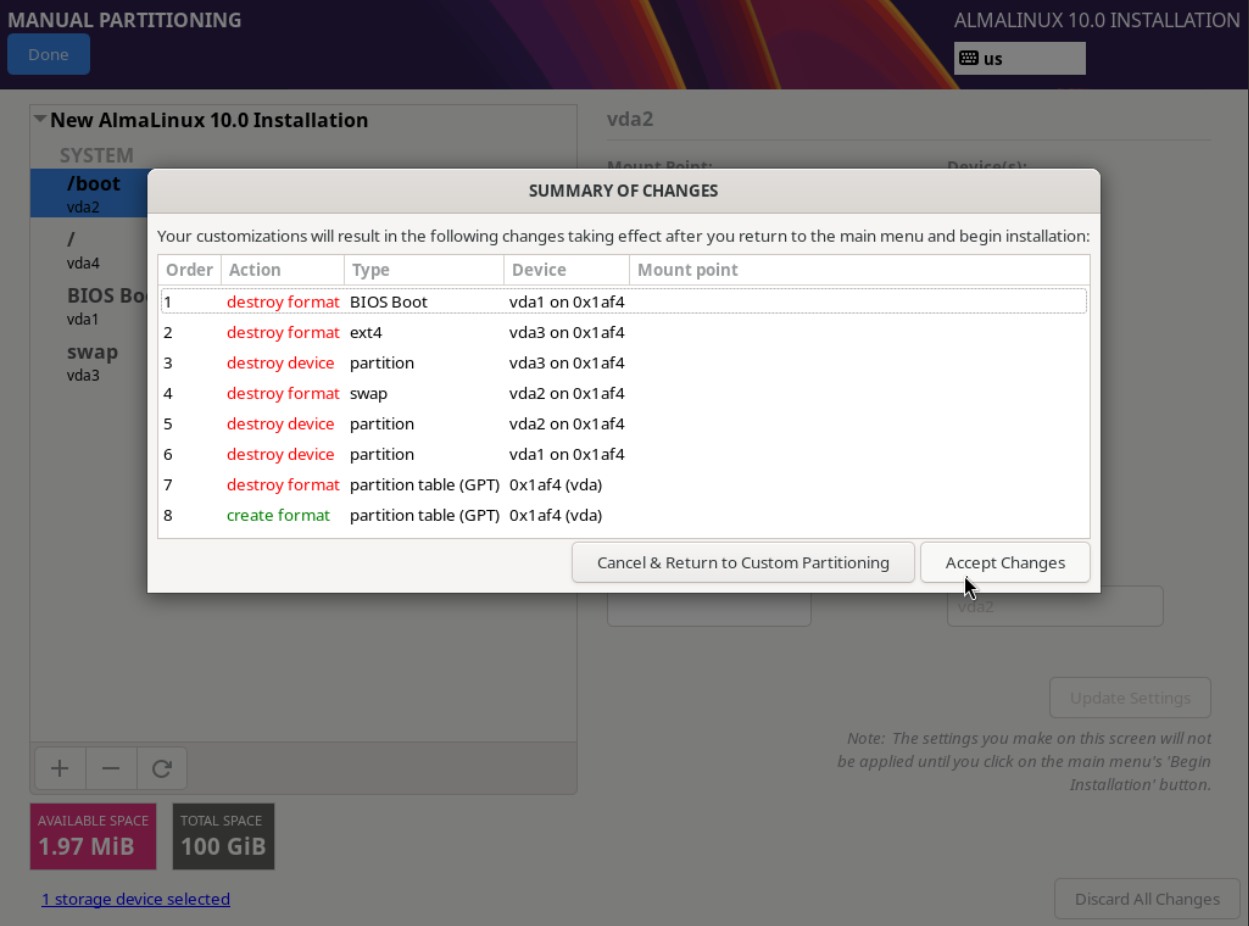Click the 'BIOS Boot' type cell

click(x=388, y=302)
